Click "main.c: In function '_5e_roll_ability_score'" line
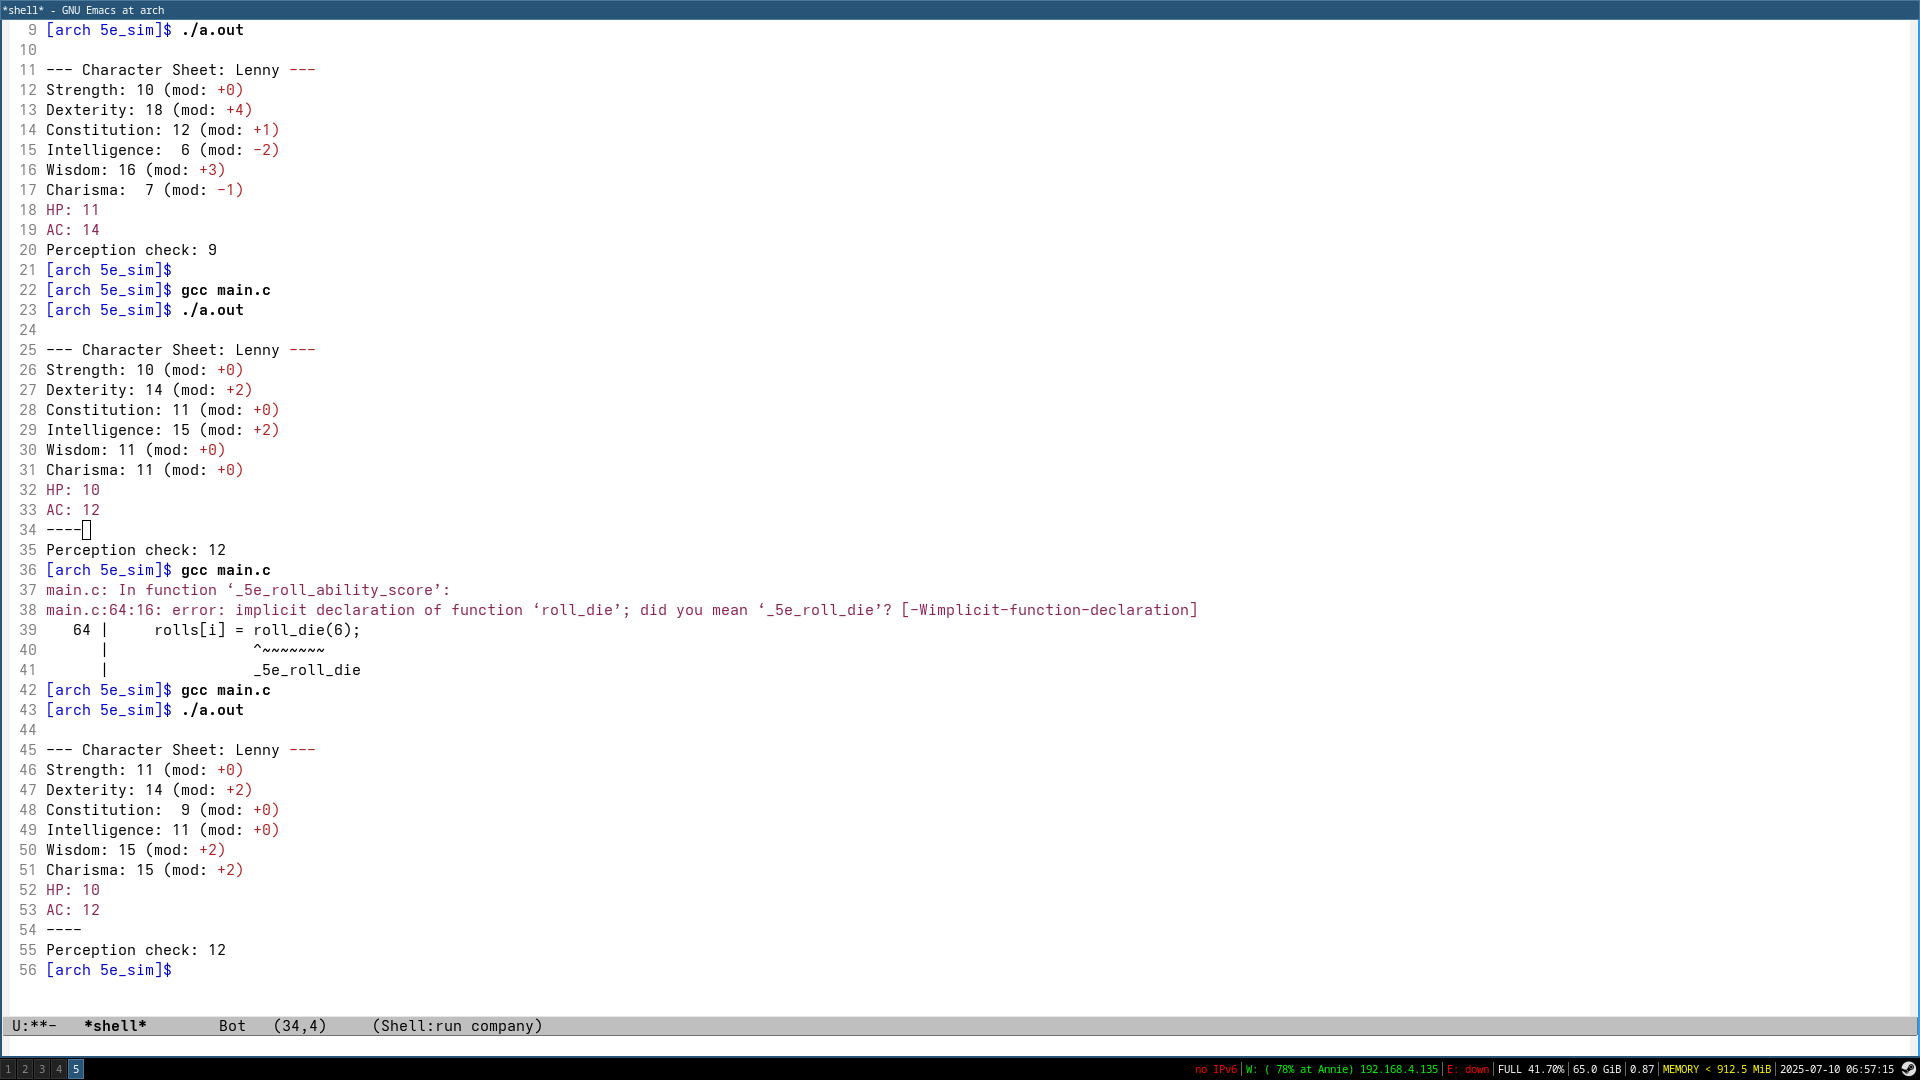The width and height of the screenshot is (1920, 1080). click(x=248, y=590)
